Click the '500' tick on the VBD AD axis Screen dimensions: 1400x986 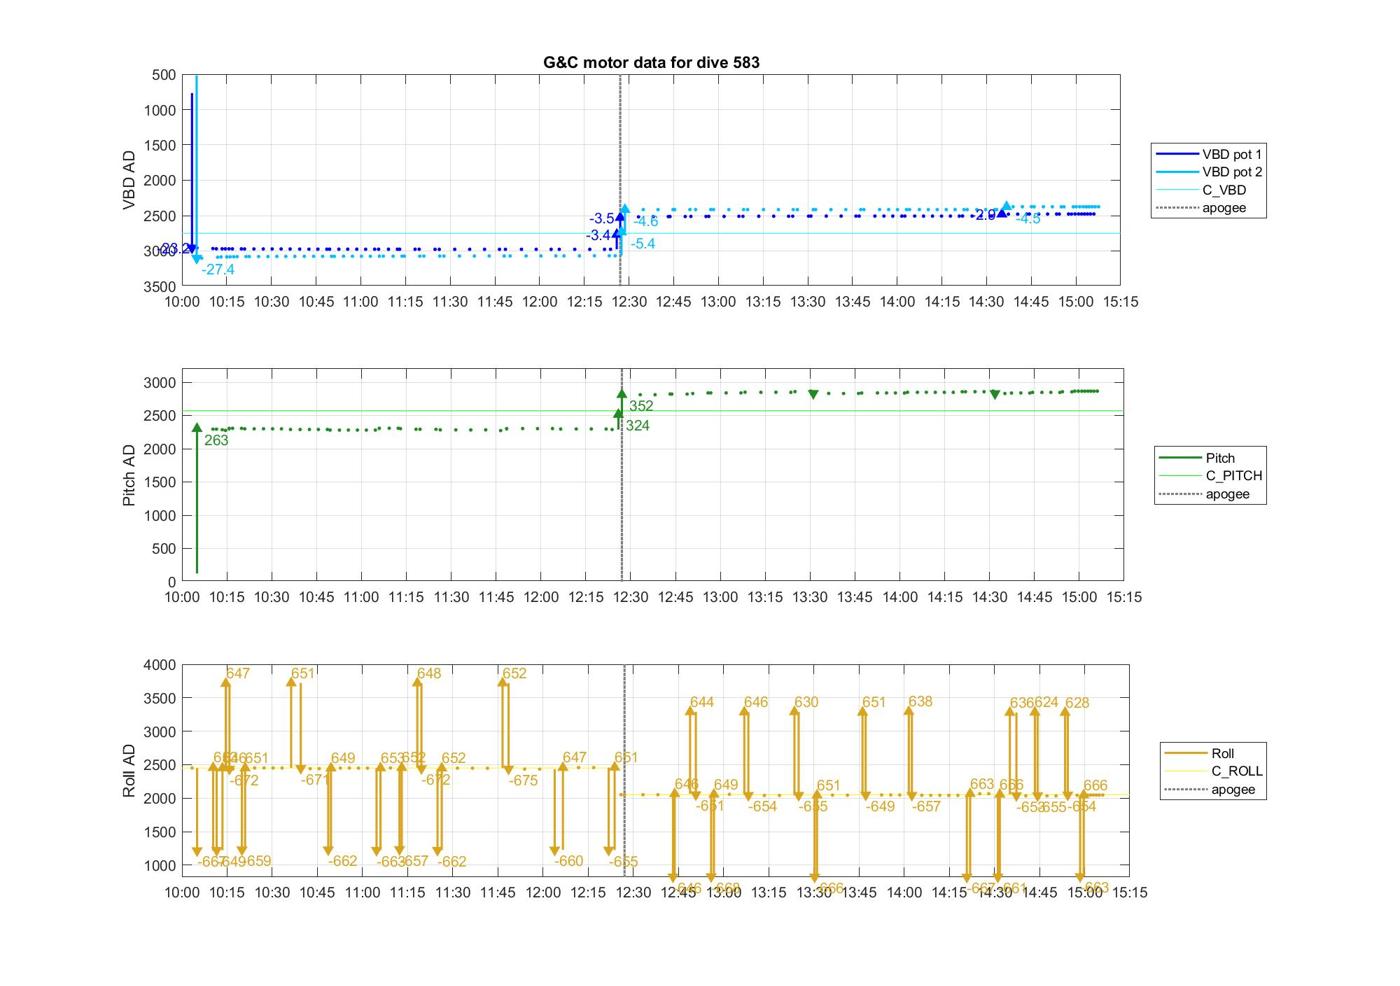pyautogui.click(x=165, y=75)
